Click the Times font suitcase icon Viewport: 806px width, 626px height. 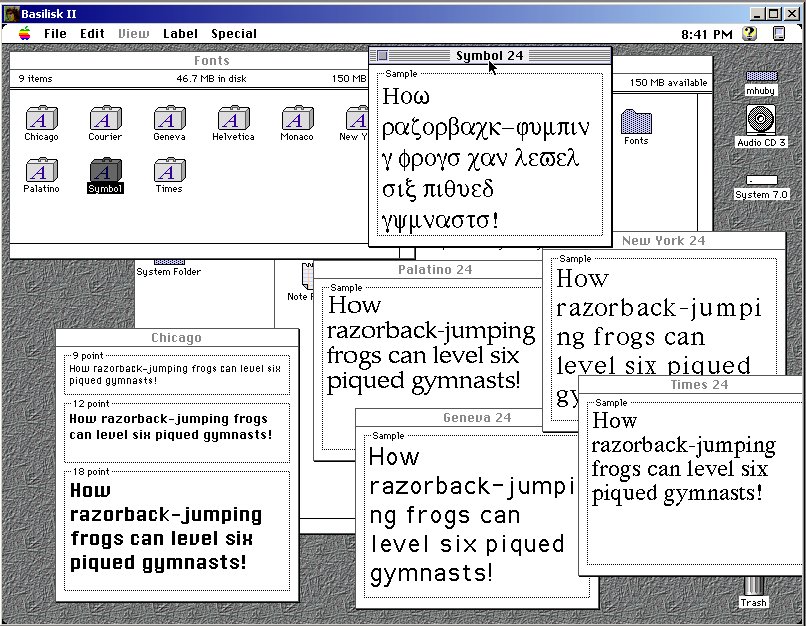(169, 171)
